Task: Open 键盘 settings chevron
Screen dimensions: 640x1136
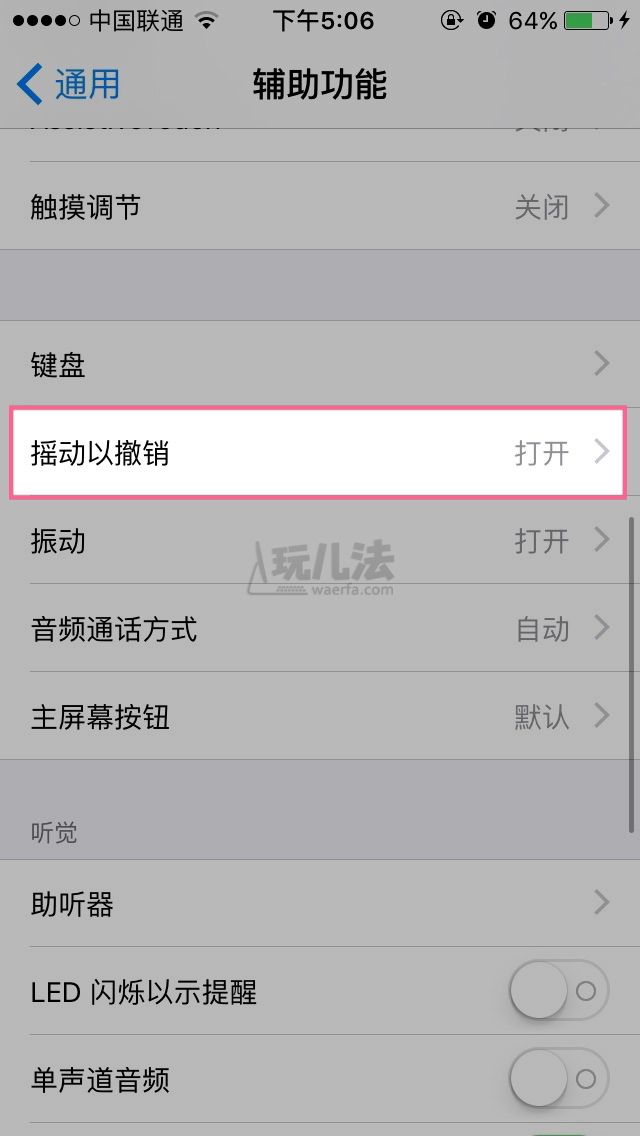Action: click(602, 364)
